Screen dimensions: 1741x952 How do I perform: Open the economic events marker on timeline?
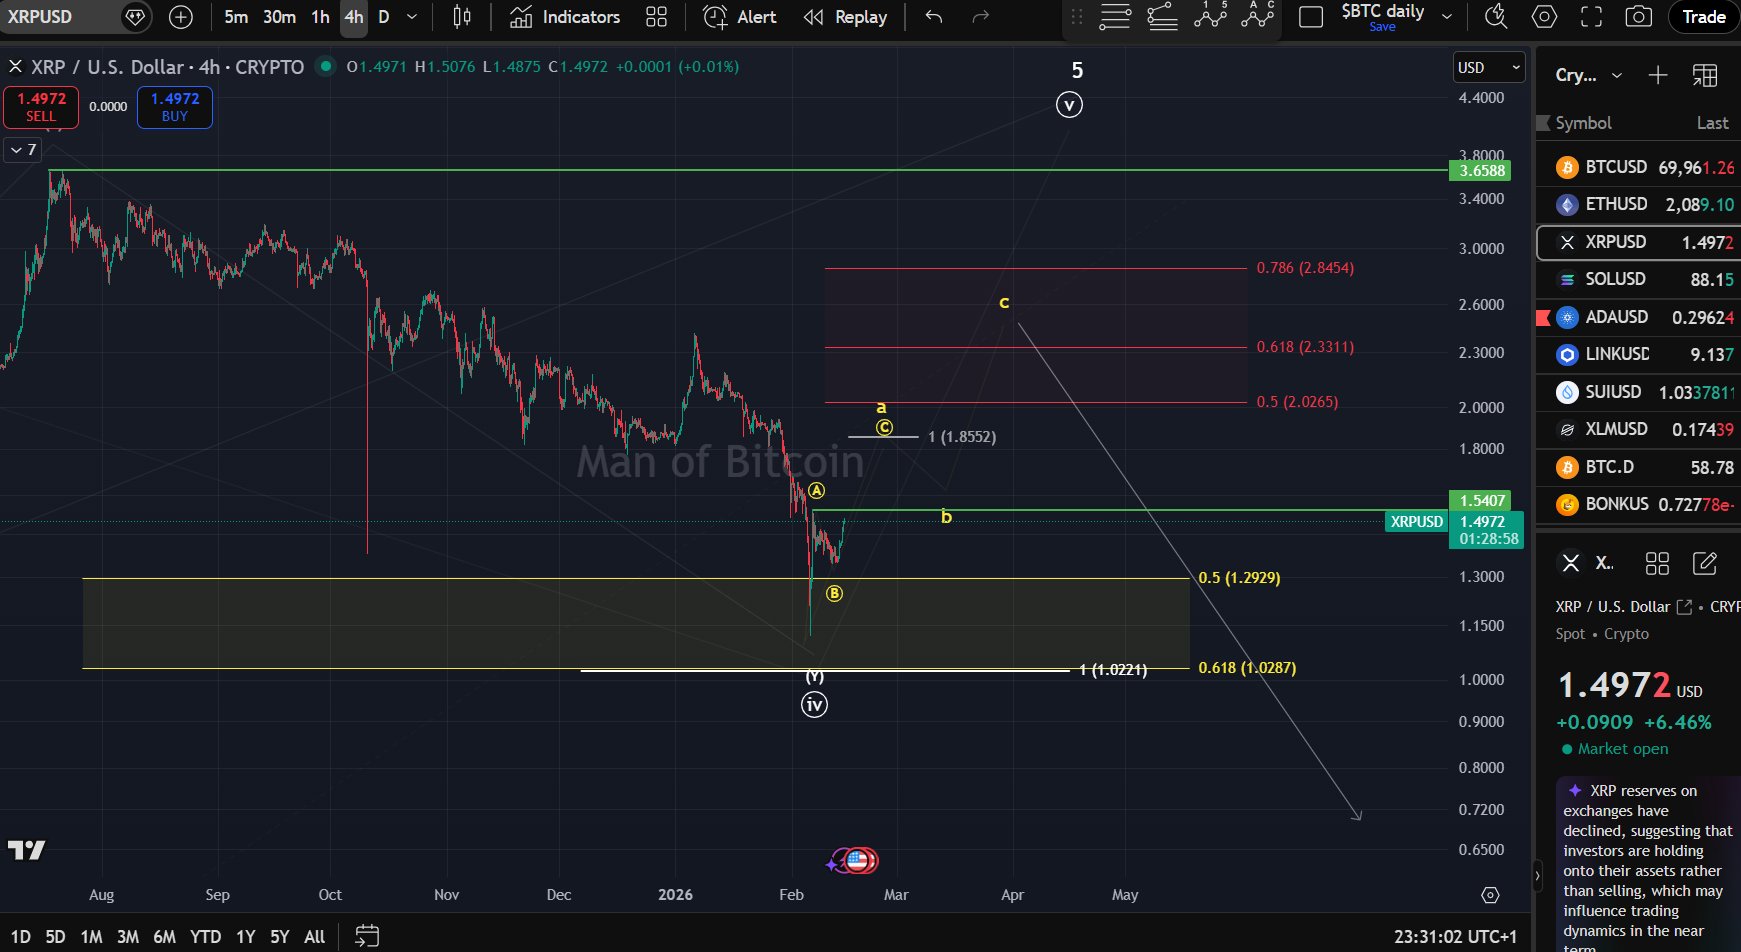(x=858, y=860)
